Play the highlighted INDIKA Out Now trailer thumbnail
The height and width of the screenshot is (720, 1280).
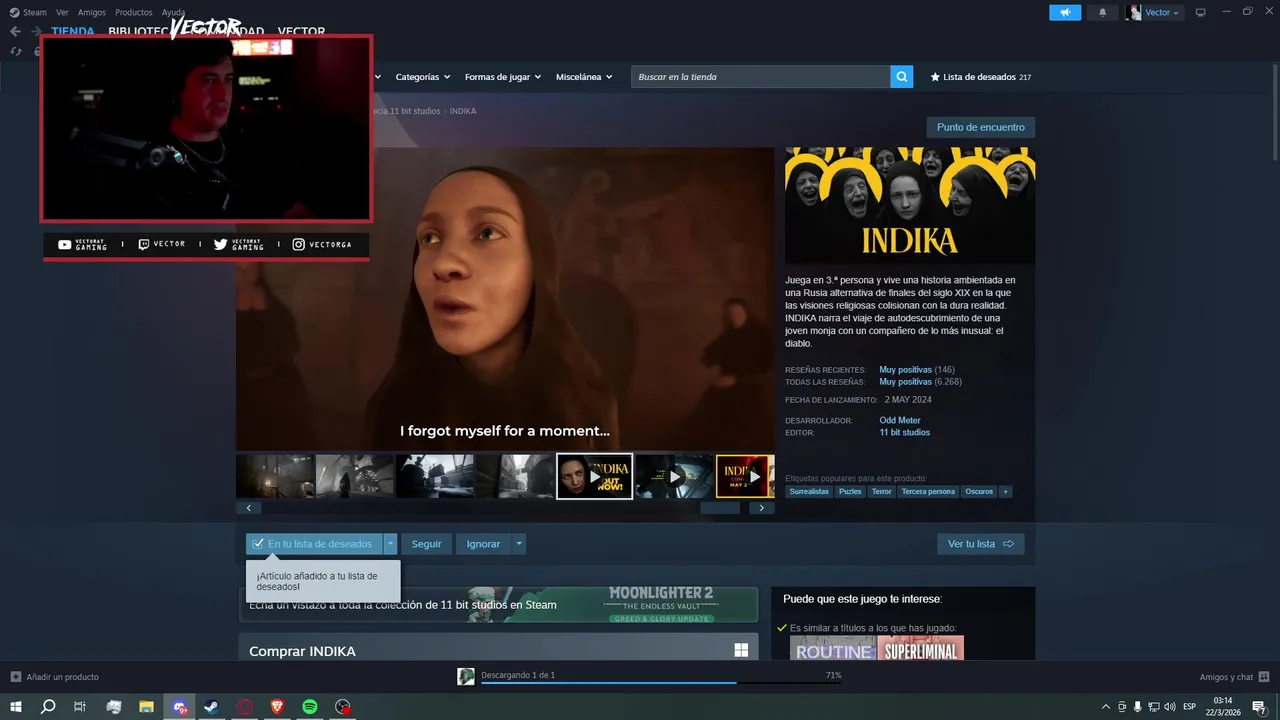point(594,476)
